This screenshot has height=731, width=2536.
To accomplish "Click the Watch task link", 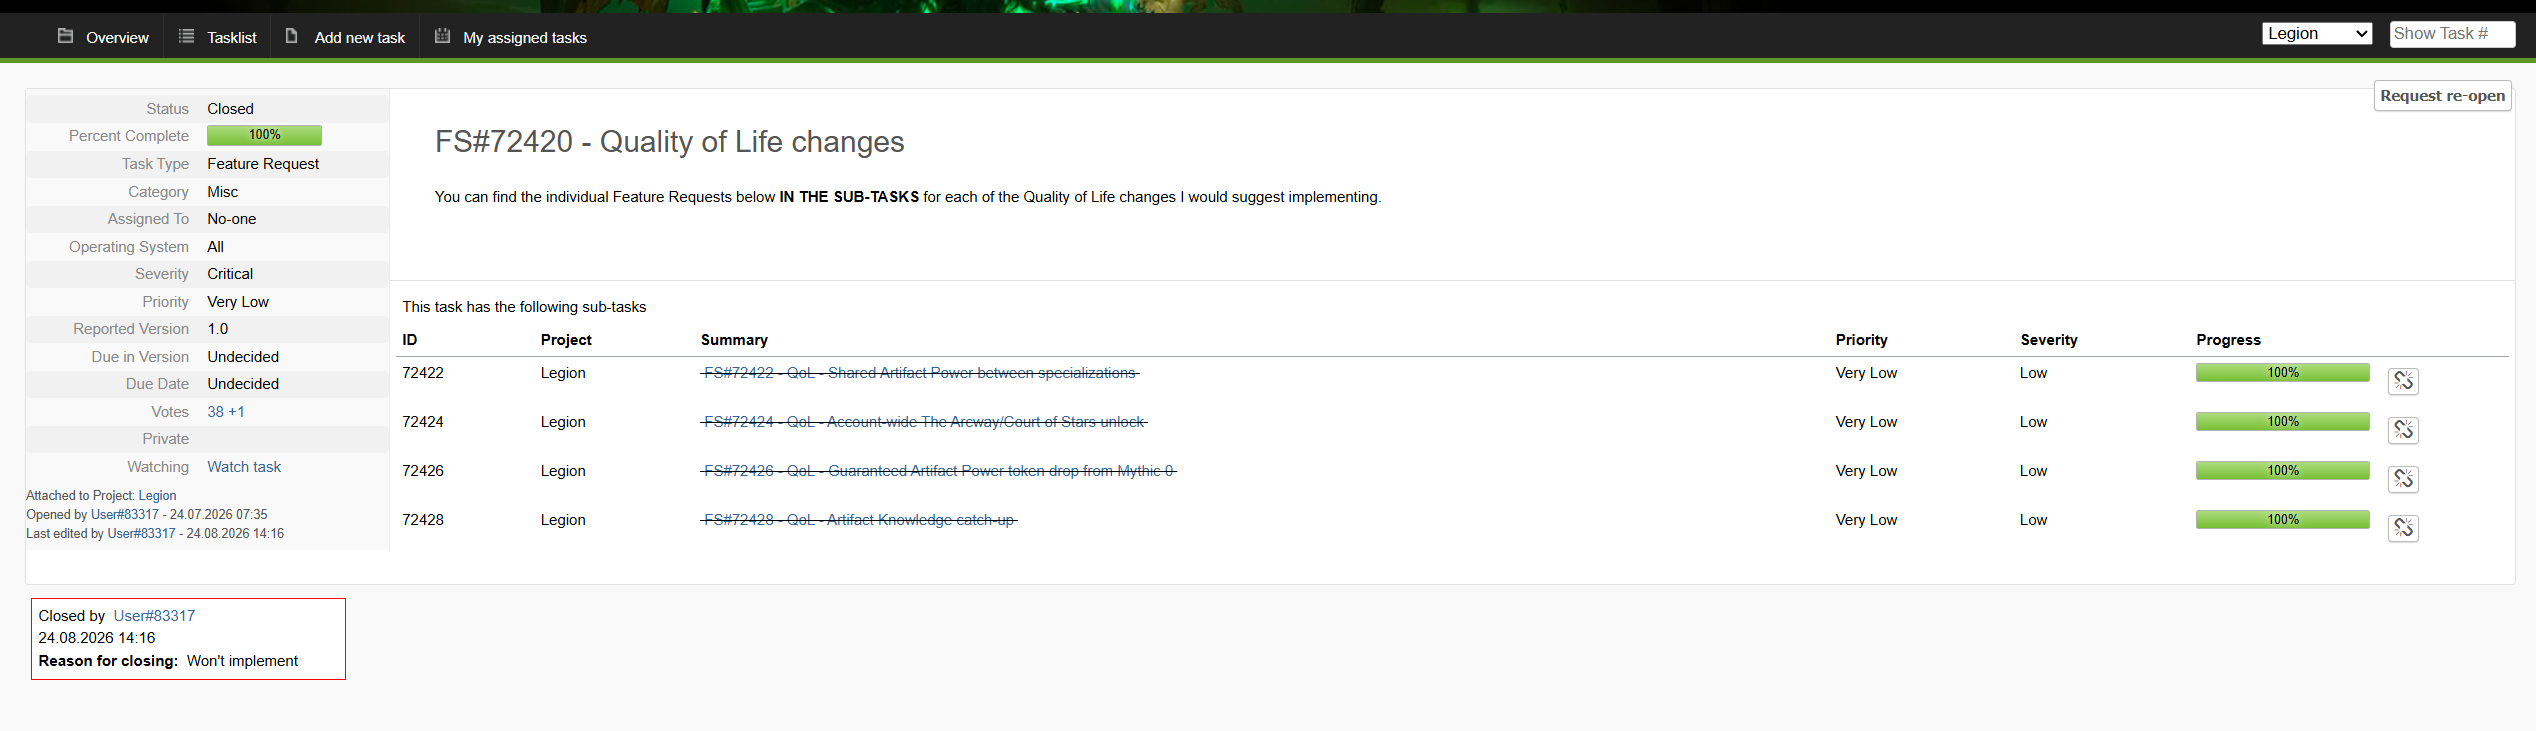I will 244,467.
